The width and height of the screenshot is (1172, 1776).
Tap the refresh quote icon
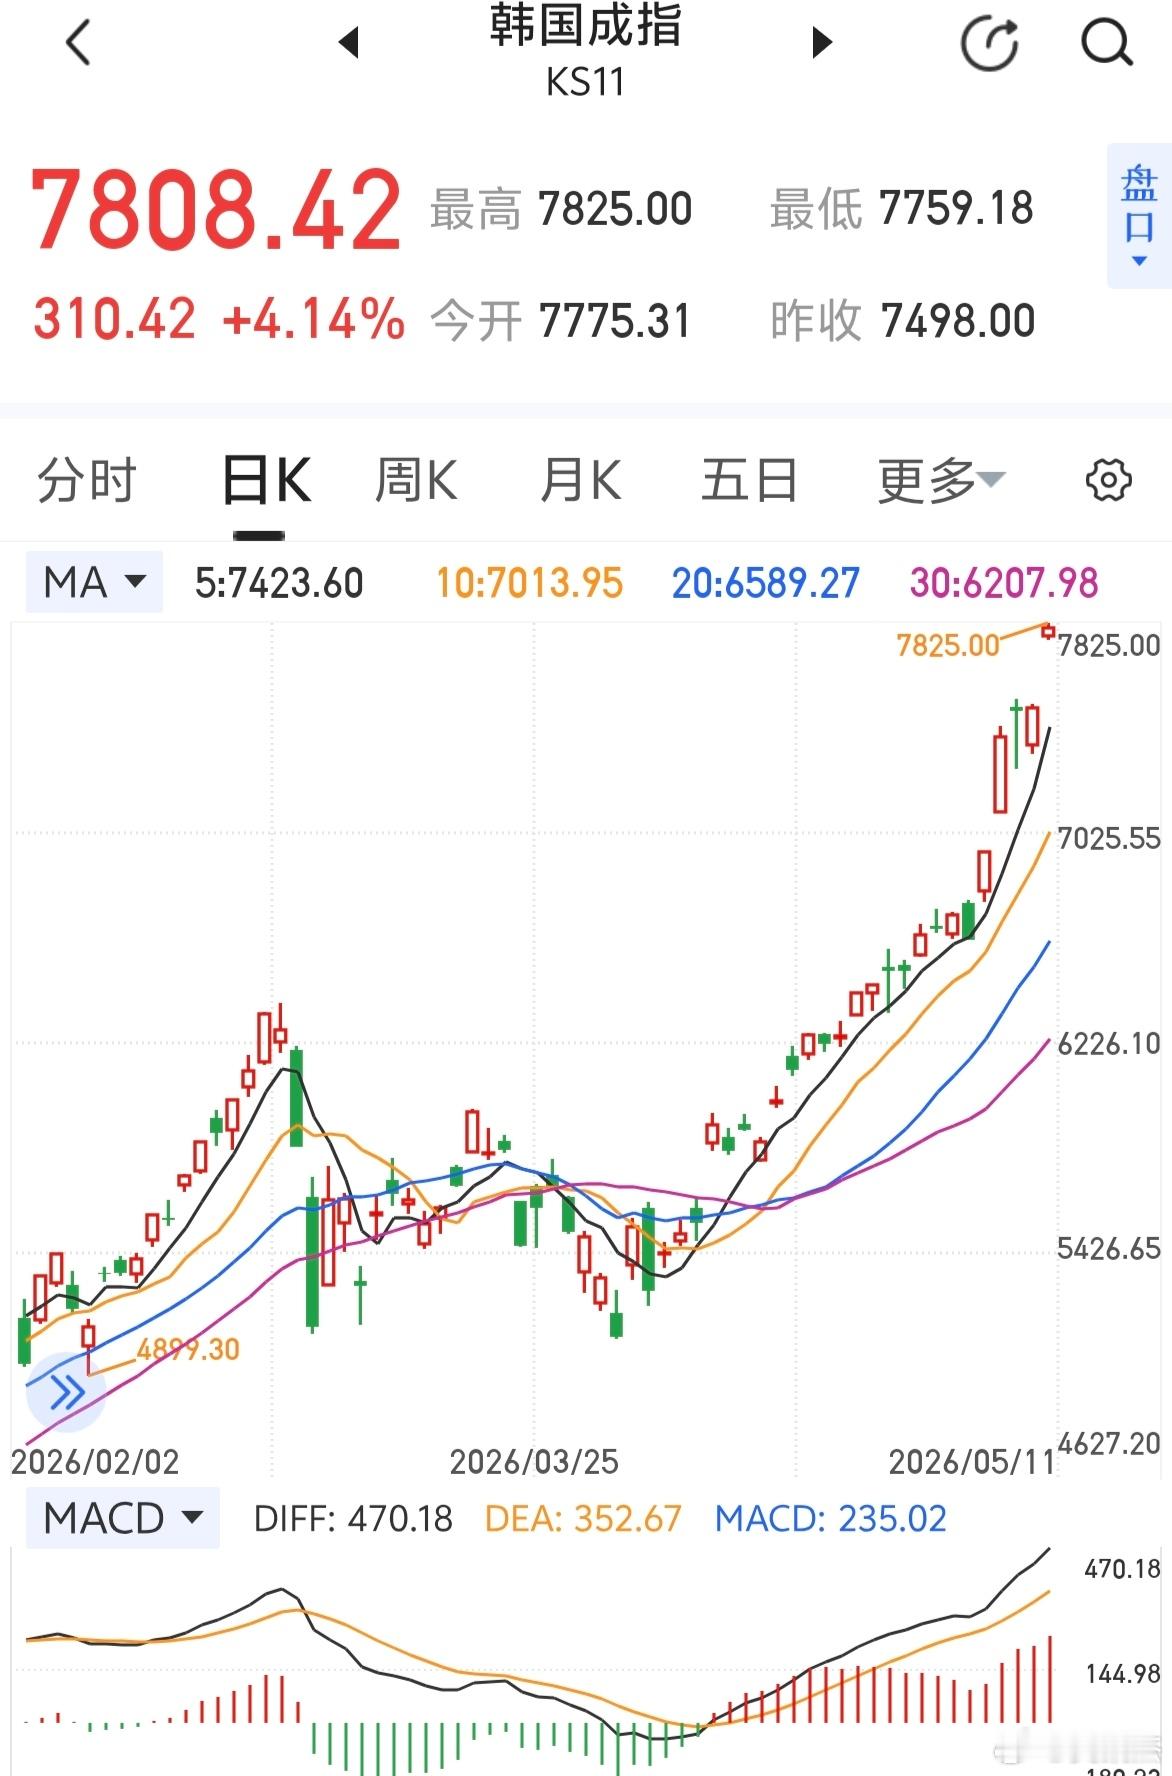989,43
